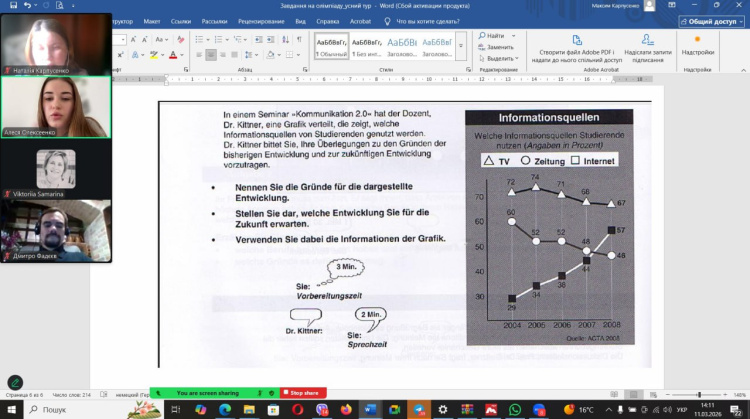Toggle center alignment
The height and width of the screenshot is (419, 750).
pyautogui.click(x=211, y=55)
